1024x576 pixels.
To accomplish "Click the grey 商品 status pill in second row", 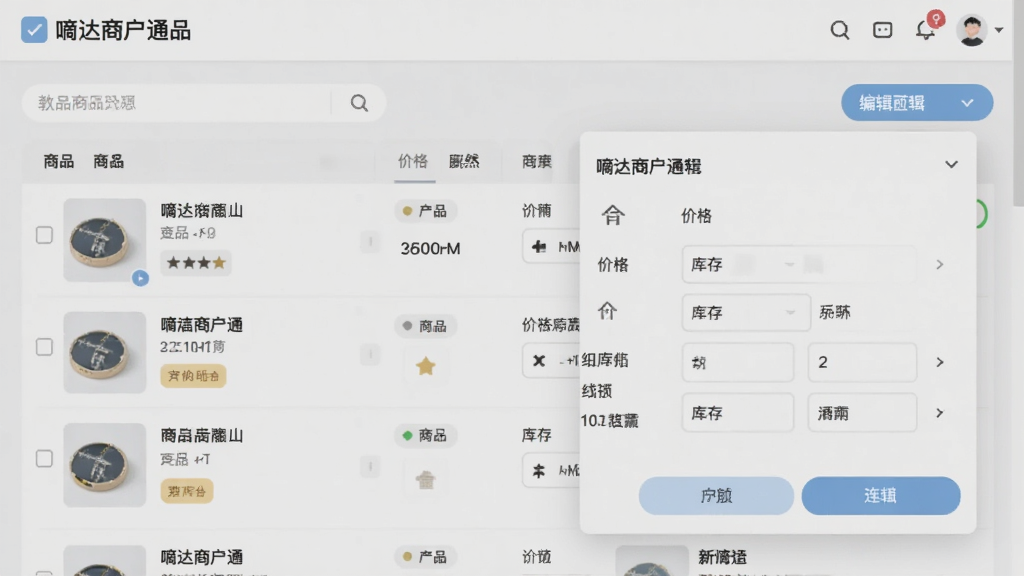I will coord(425,326).
